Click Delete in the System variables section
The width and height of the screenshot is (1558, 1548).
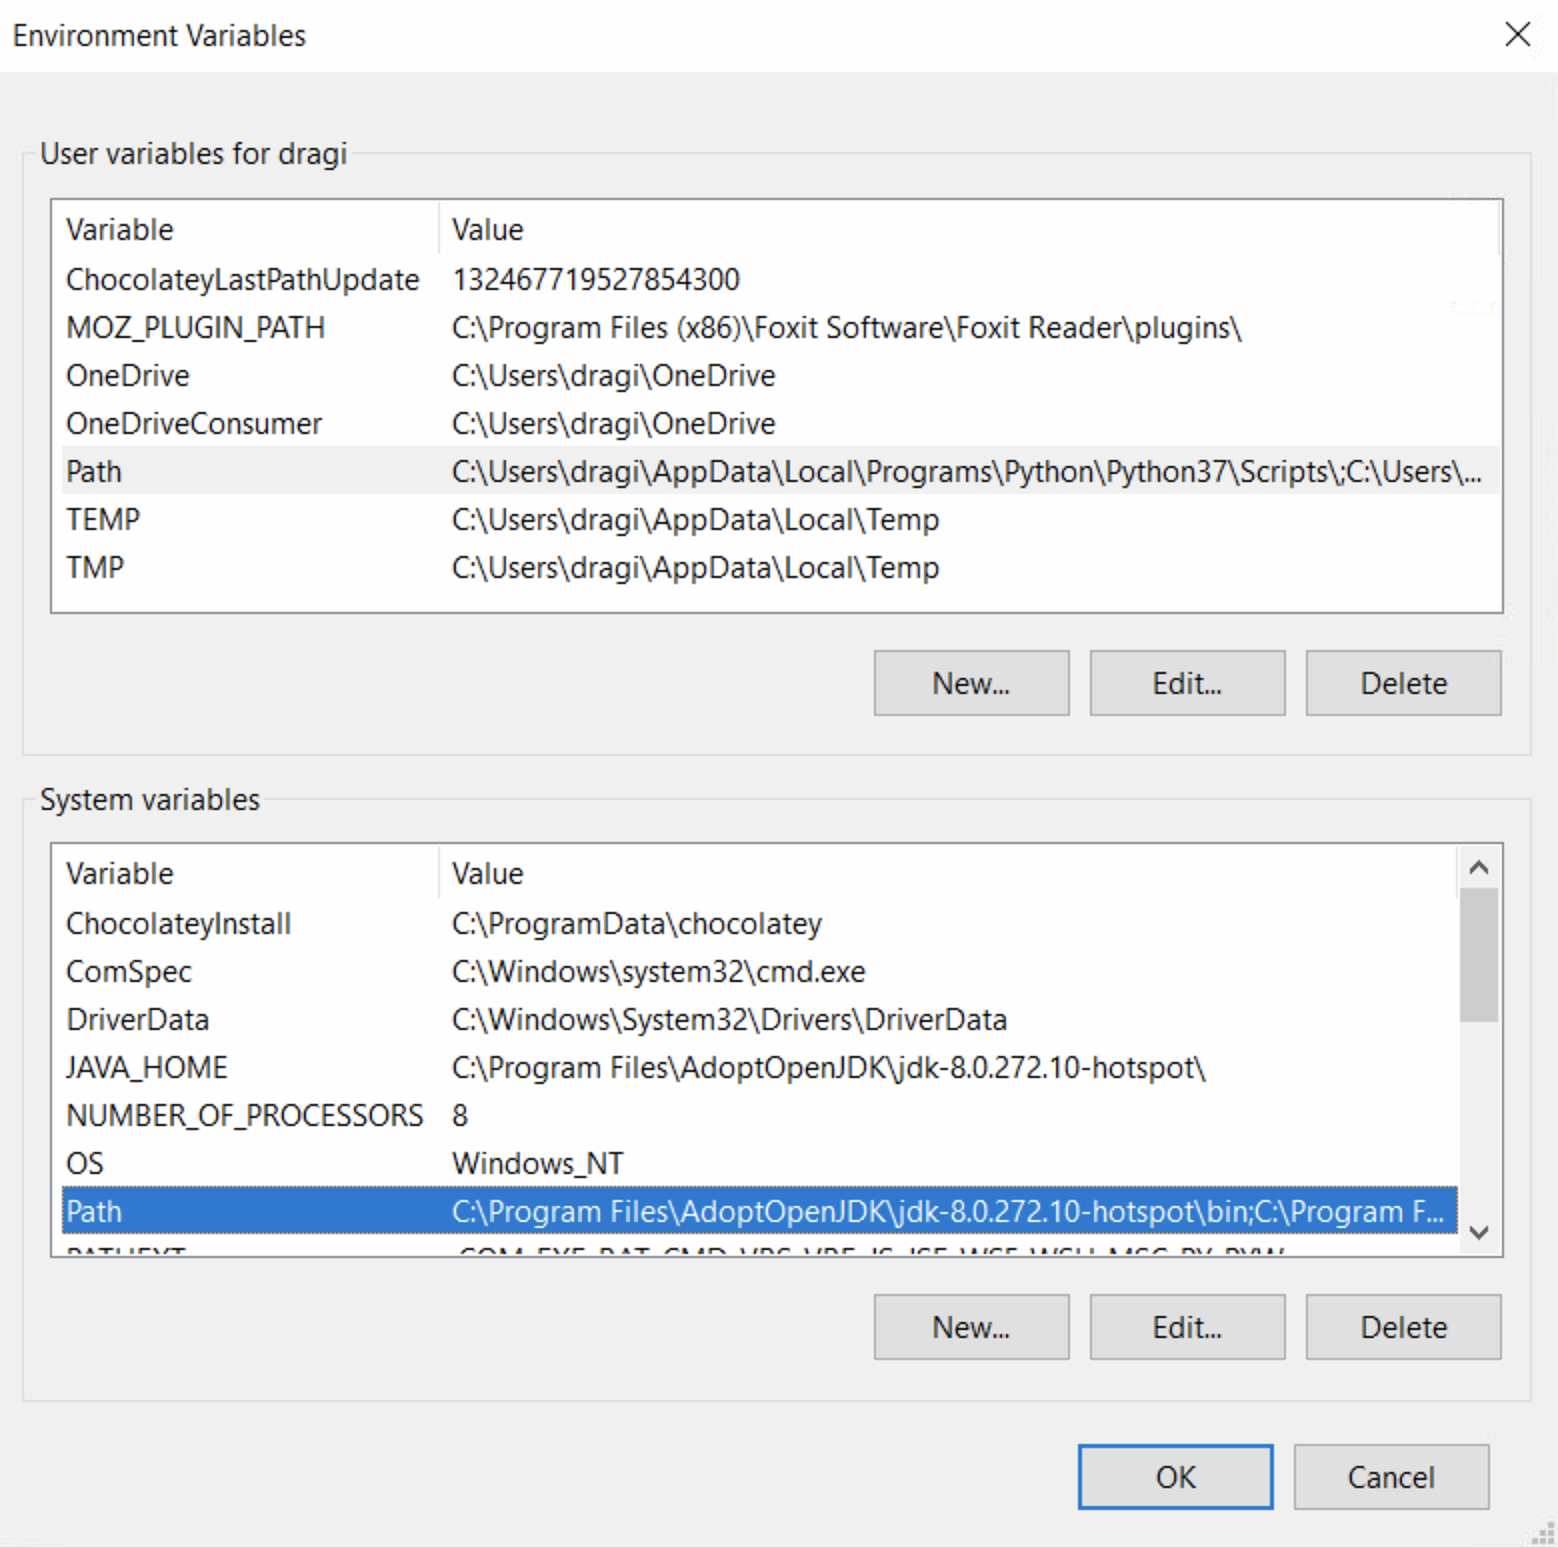pos(1402,1327)
